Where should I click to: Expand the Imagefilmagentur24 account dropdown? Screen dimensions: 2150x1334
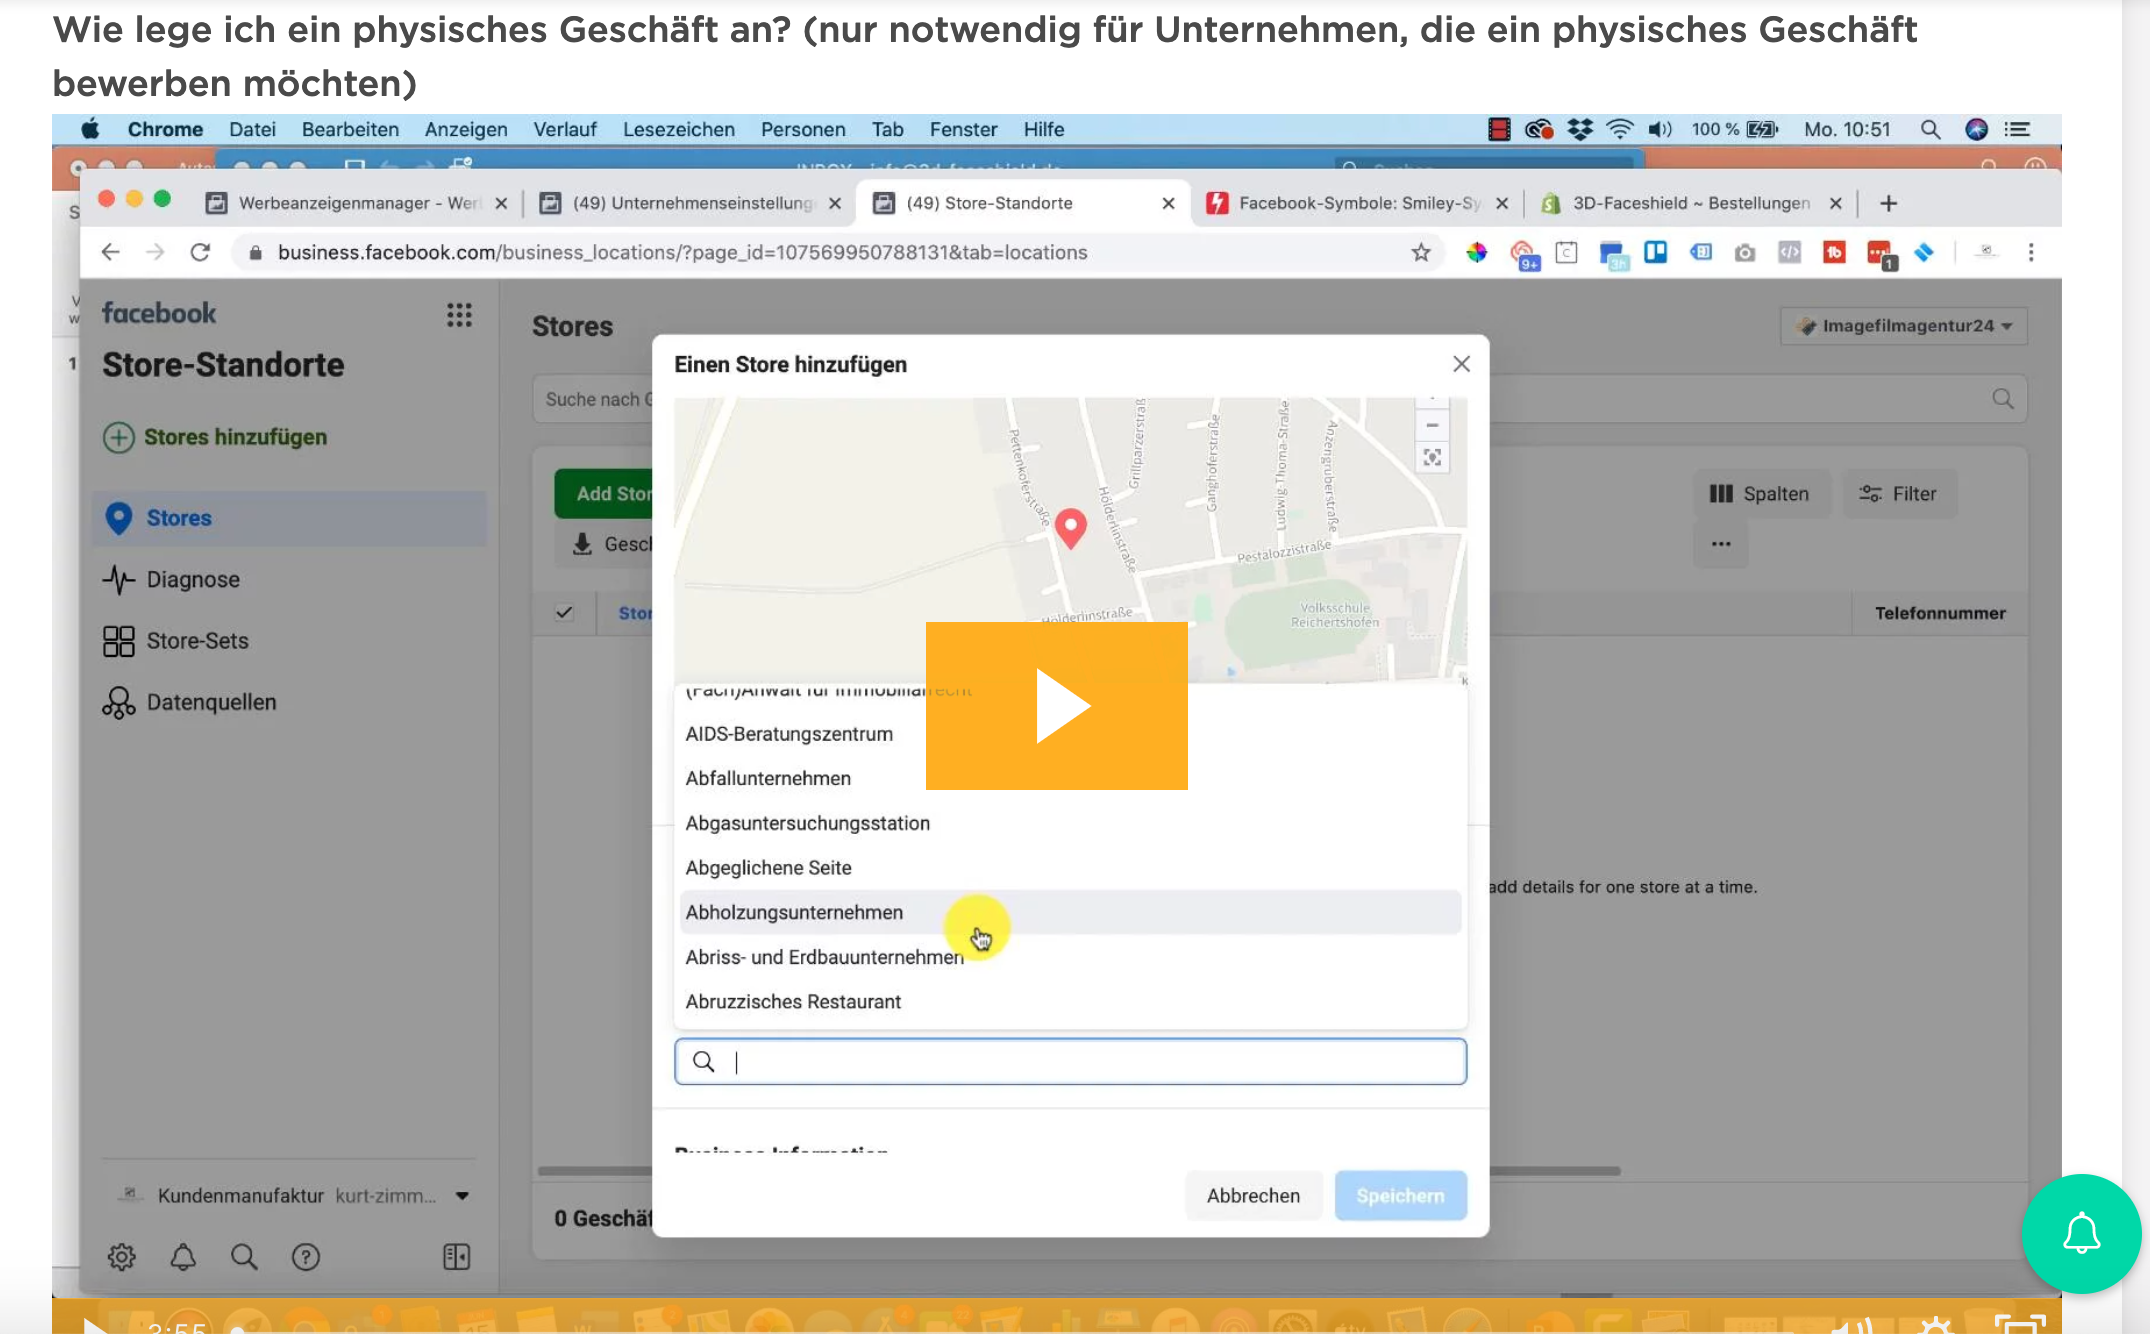click(1904, 326)
